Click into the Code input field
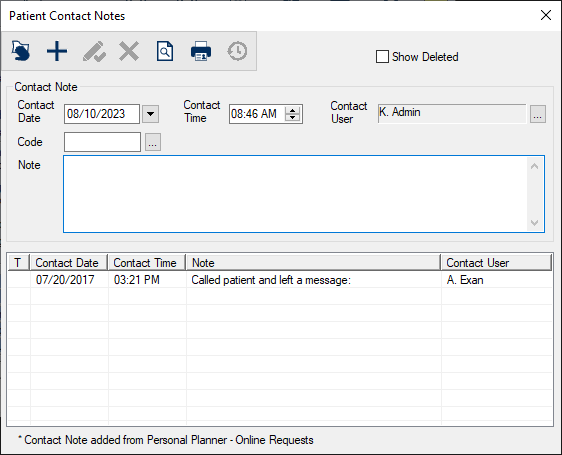The height and width of the screenshot is (455, 562). (102, 142)
